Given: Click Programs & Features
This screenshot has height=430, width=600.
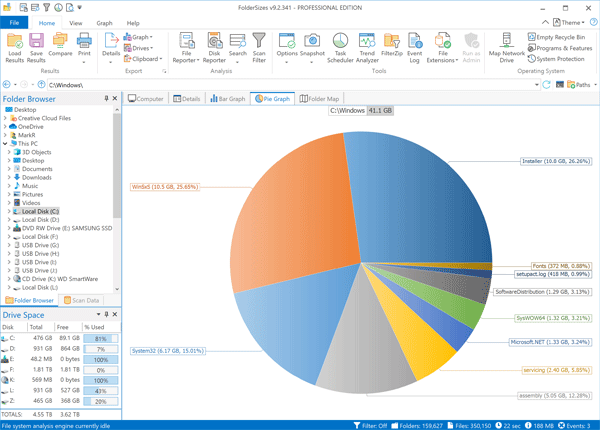Looking at the screenshot, I should 564,47.
